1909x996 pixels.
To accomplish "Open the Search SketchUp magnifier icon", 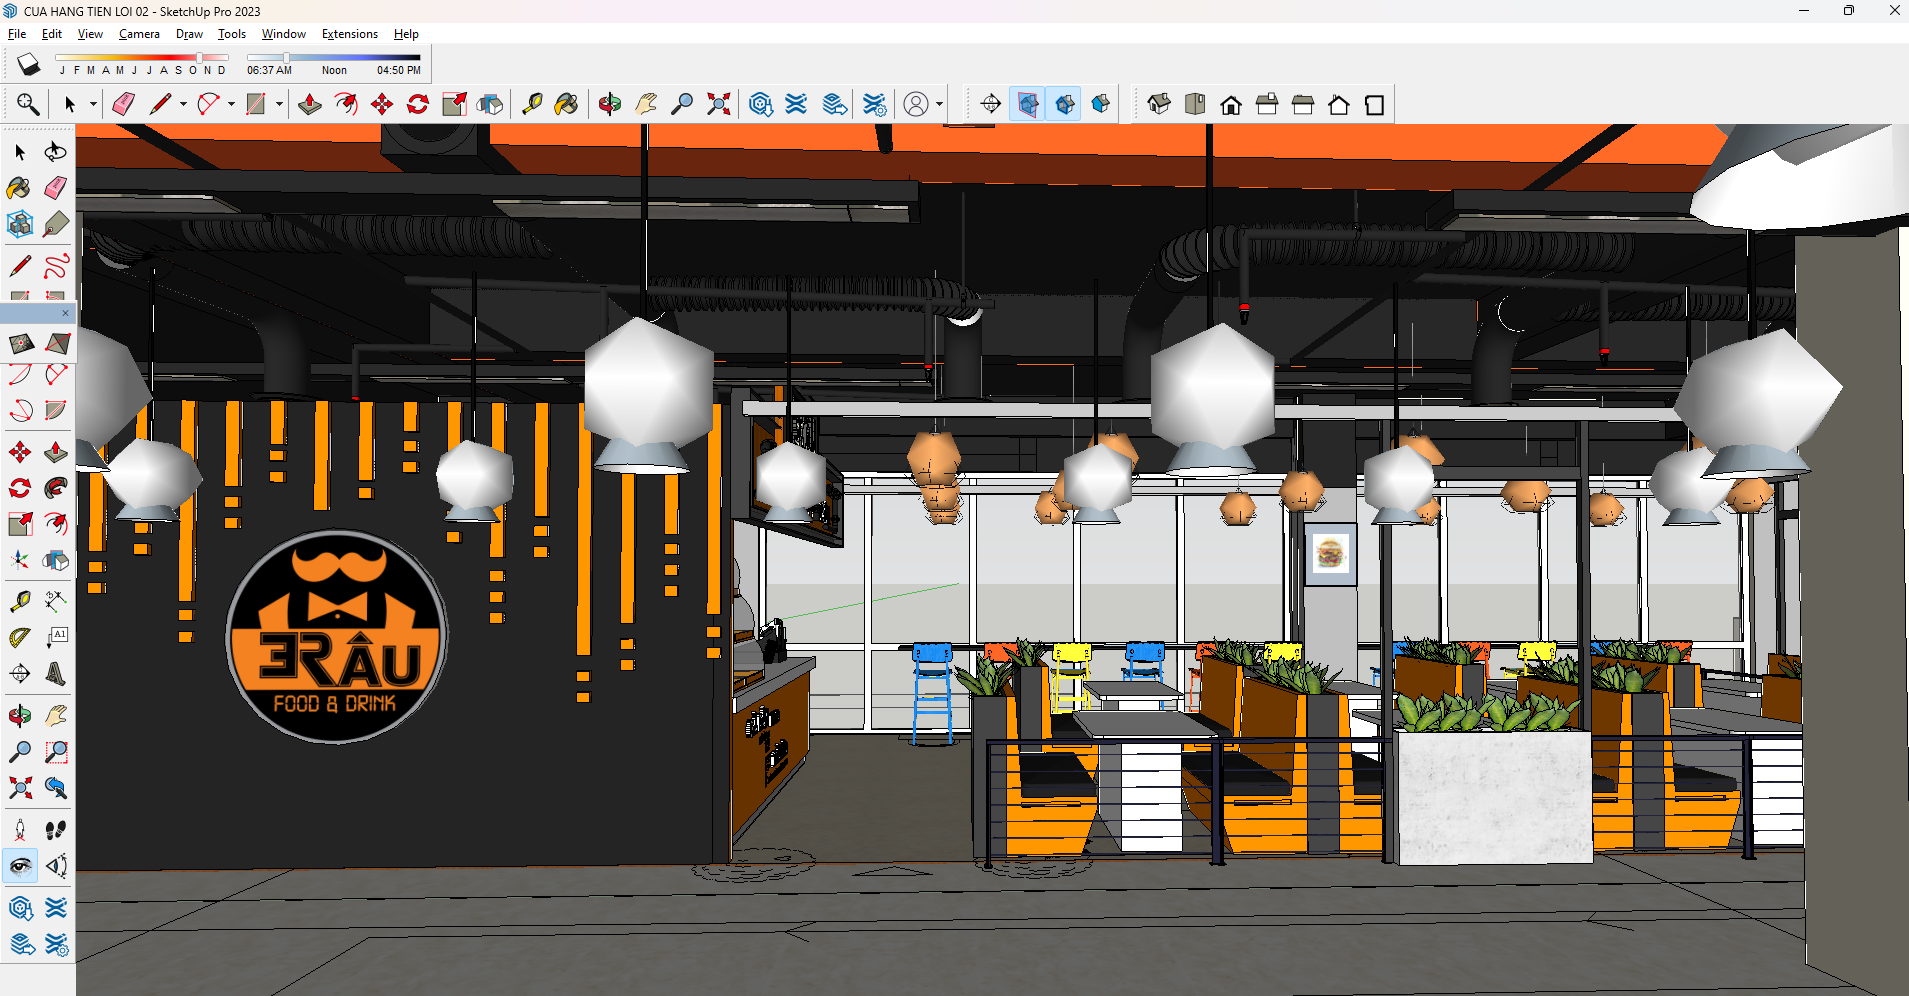I will tap(28, 104).
